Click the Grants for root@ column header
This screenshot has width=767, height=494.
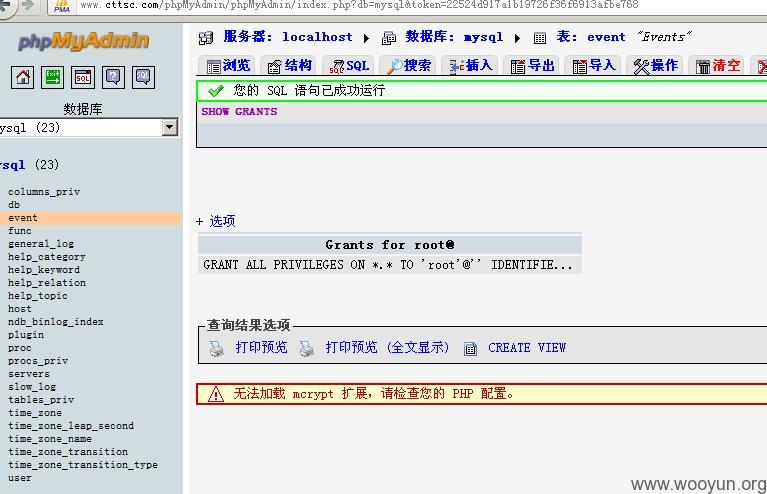click(x=389, y=245)
